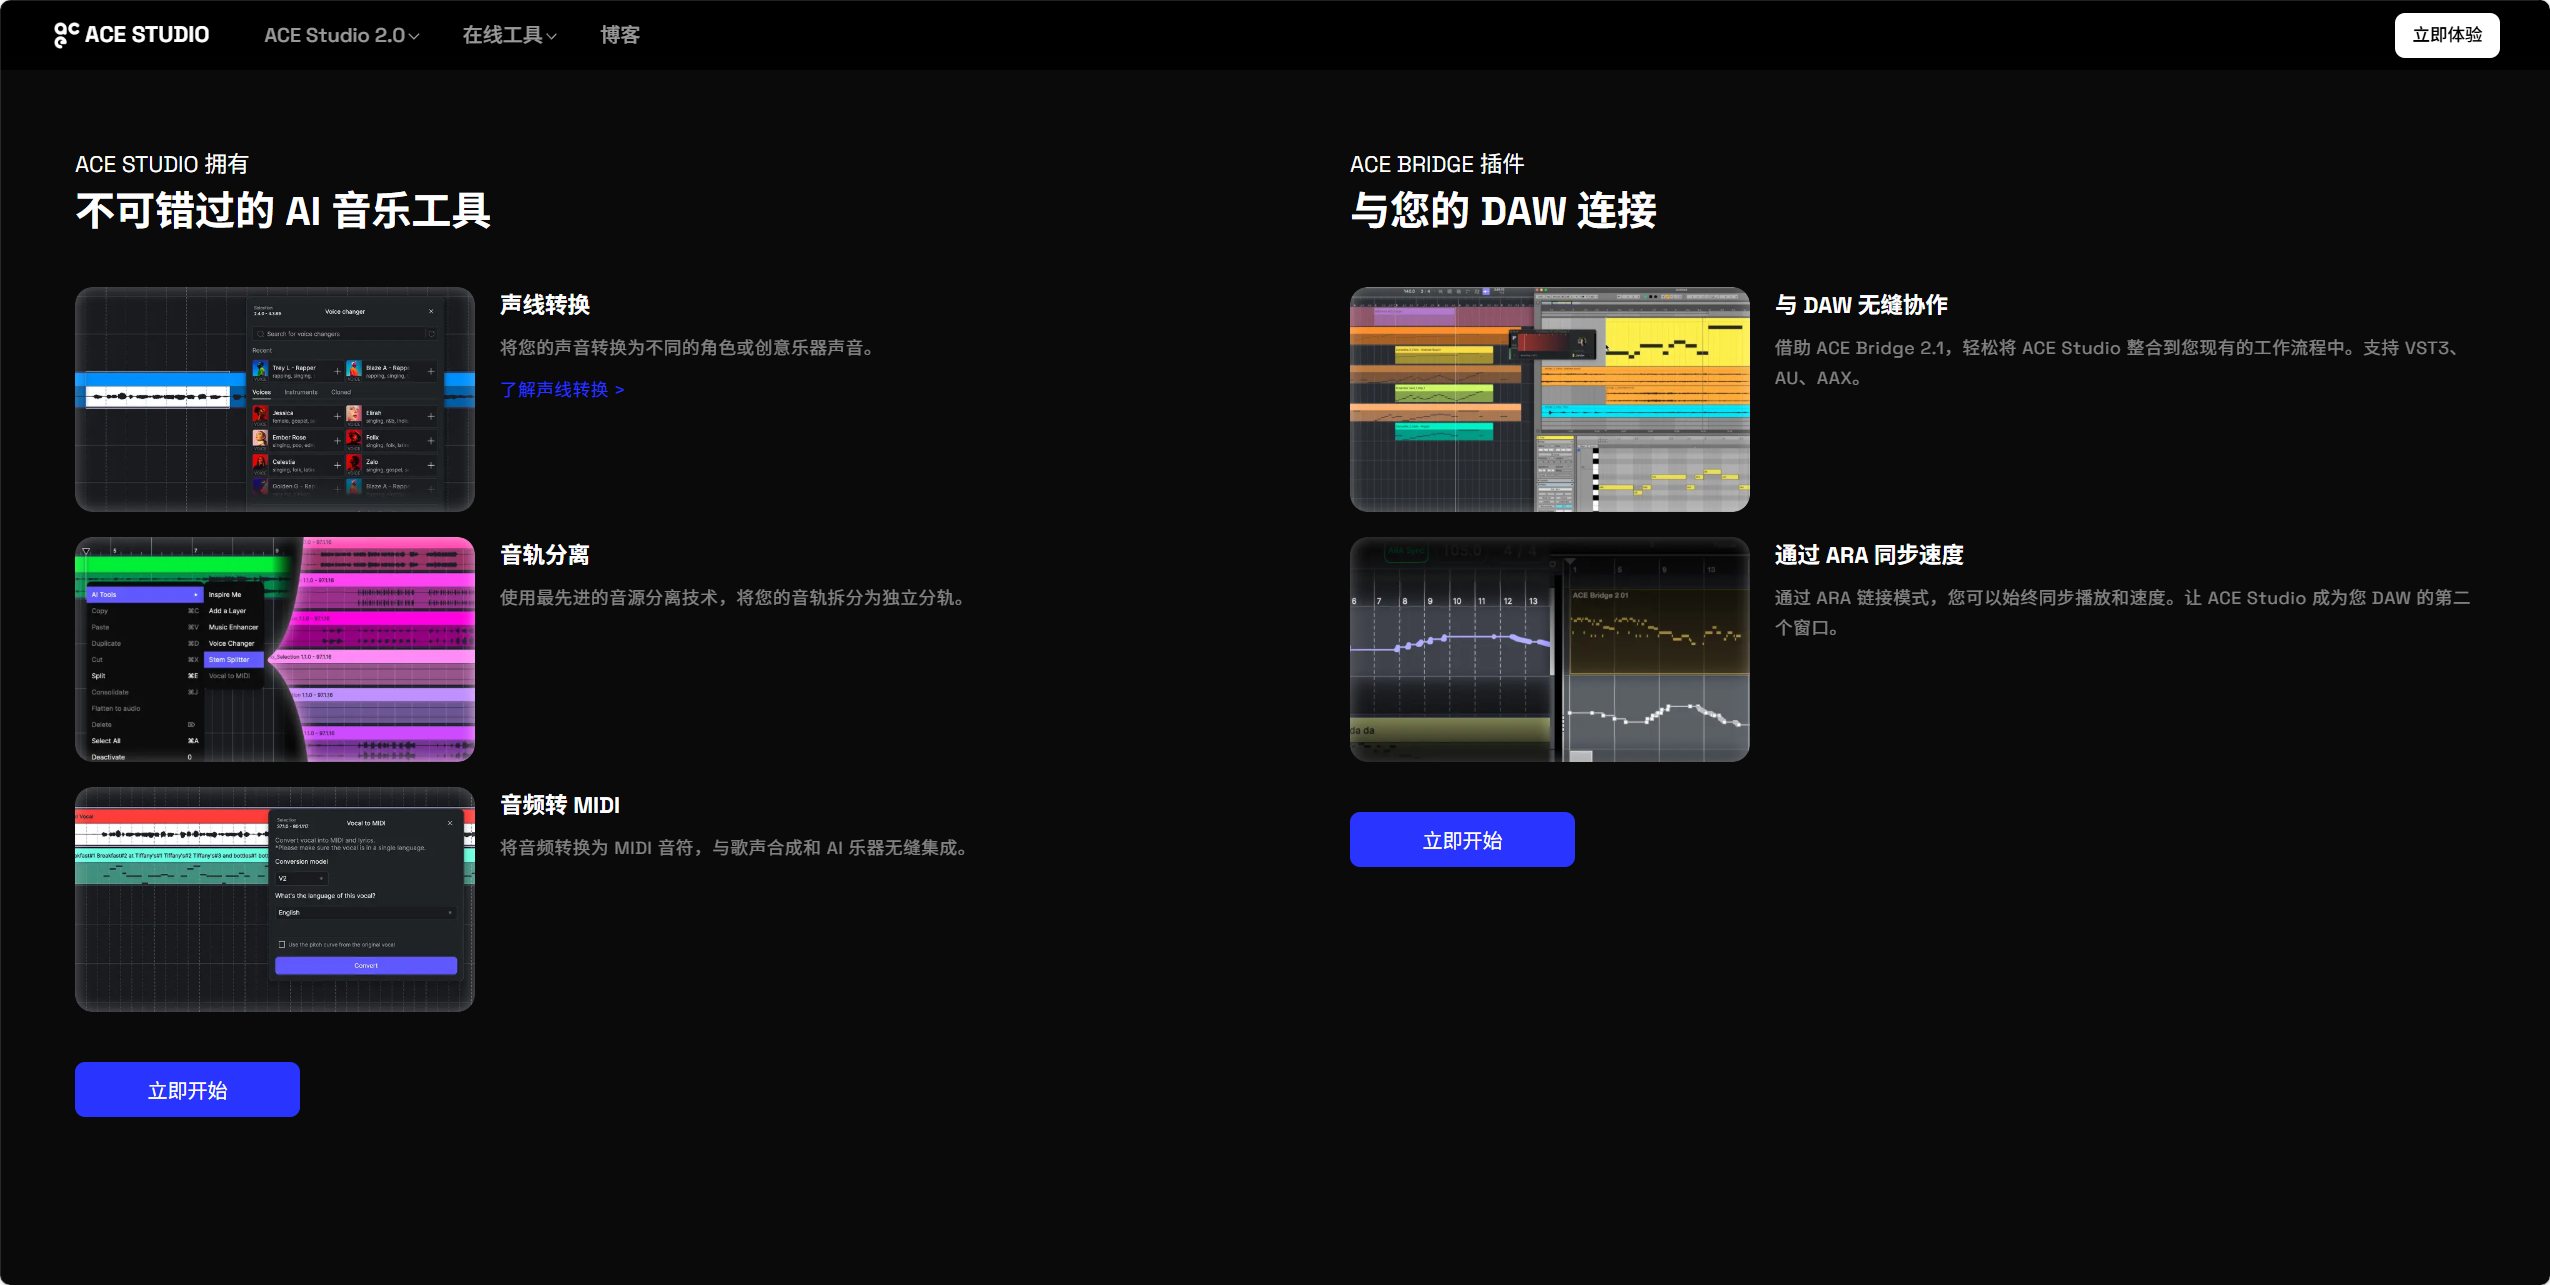2550x1285 pixels.
Task: Click the 不可错过的 AI 音乐工具 title
Action: click(283, 211)
